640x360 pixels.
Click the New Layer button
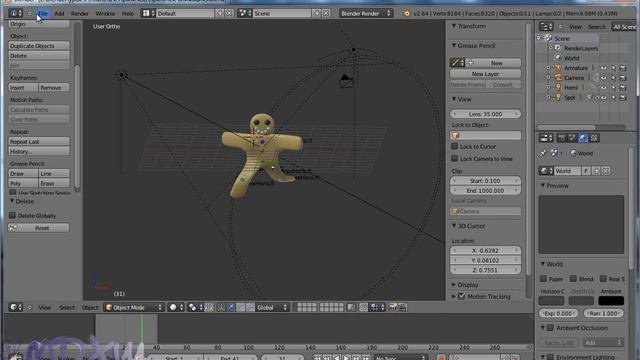pos(485,74)
